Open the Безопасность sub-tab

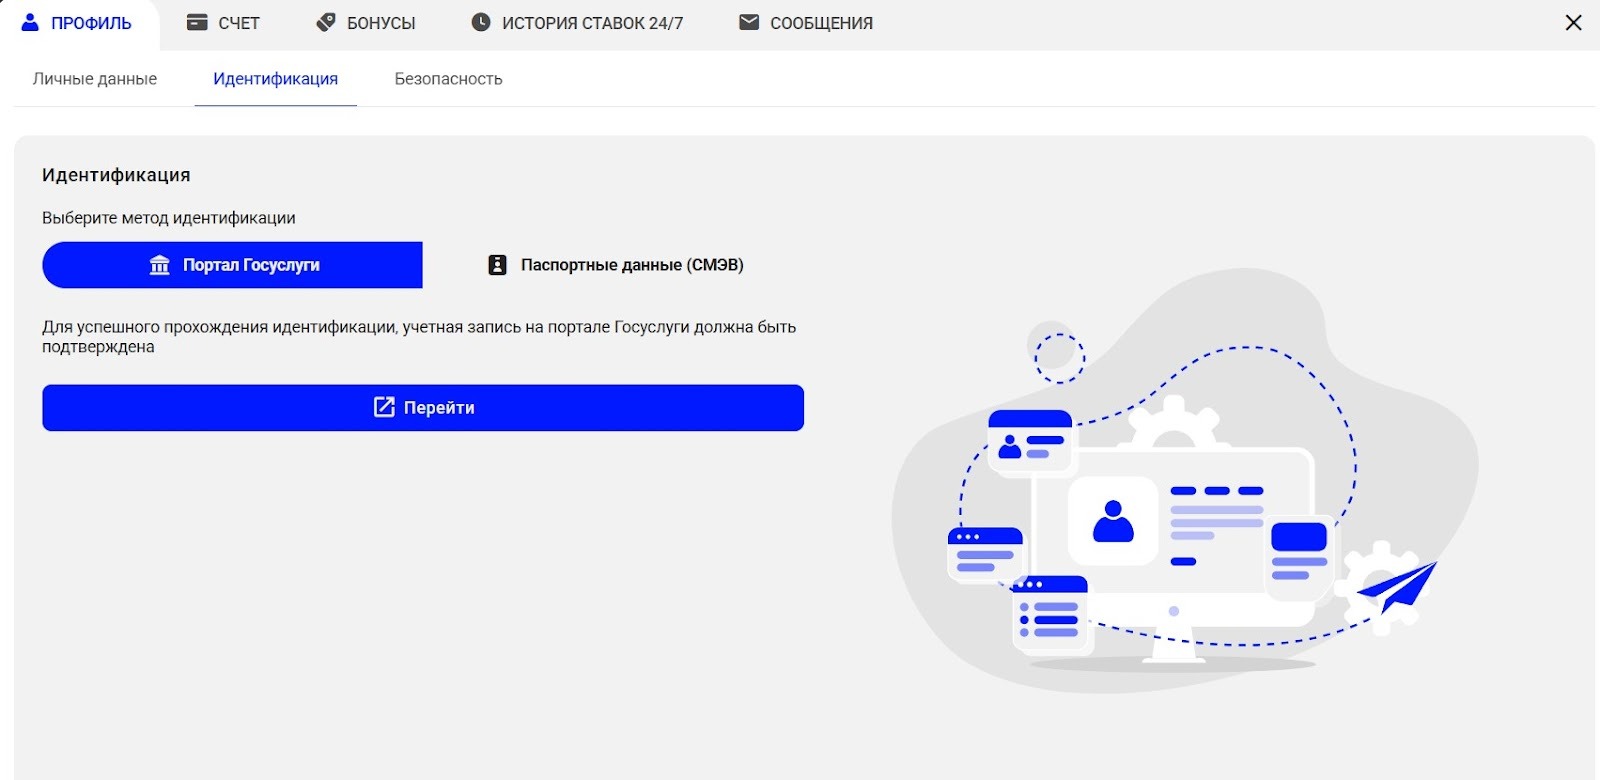tap(448, 79)
